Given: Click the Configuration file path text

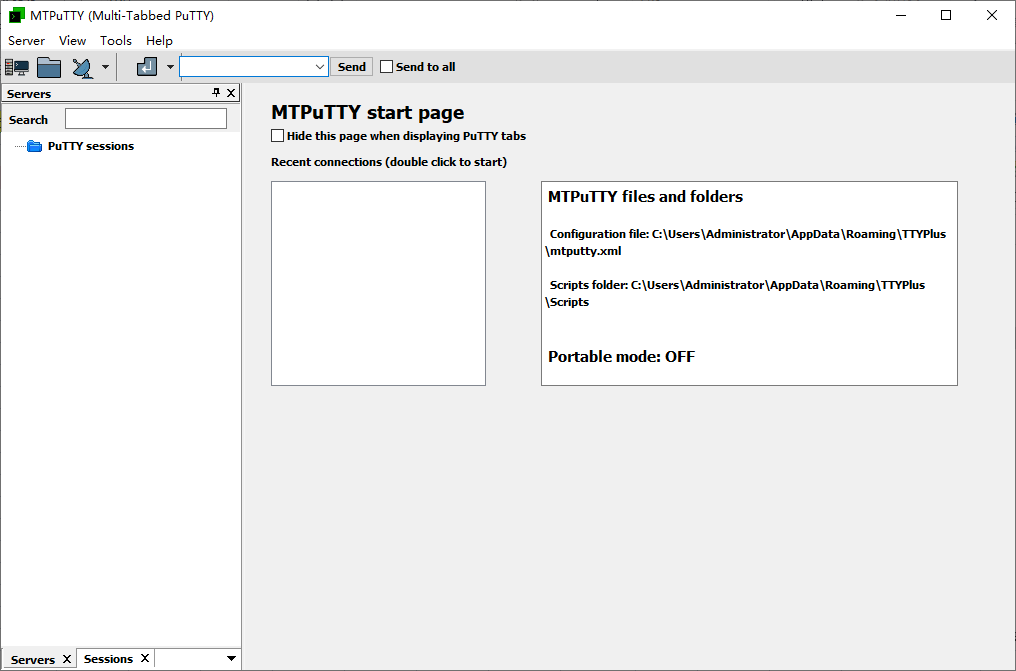Looking at the screenshot, I should click(x=746, y=242).
